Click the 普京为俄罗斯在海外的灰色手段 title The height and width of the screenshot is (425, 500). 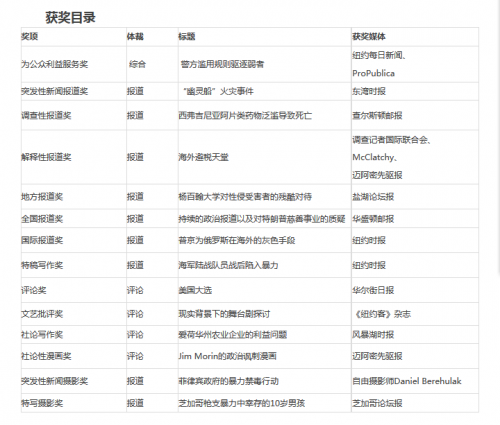click(x=237, y=240)
